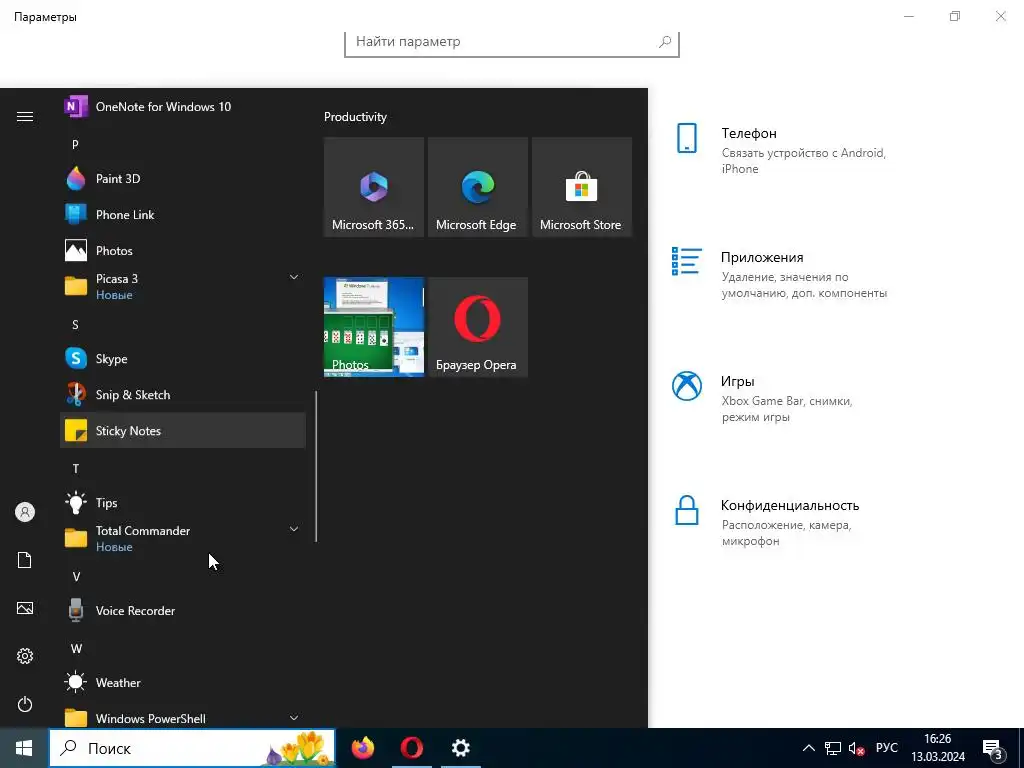
Task: Click the Productivity group title
Action: click(x=355, y=117)
